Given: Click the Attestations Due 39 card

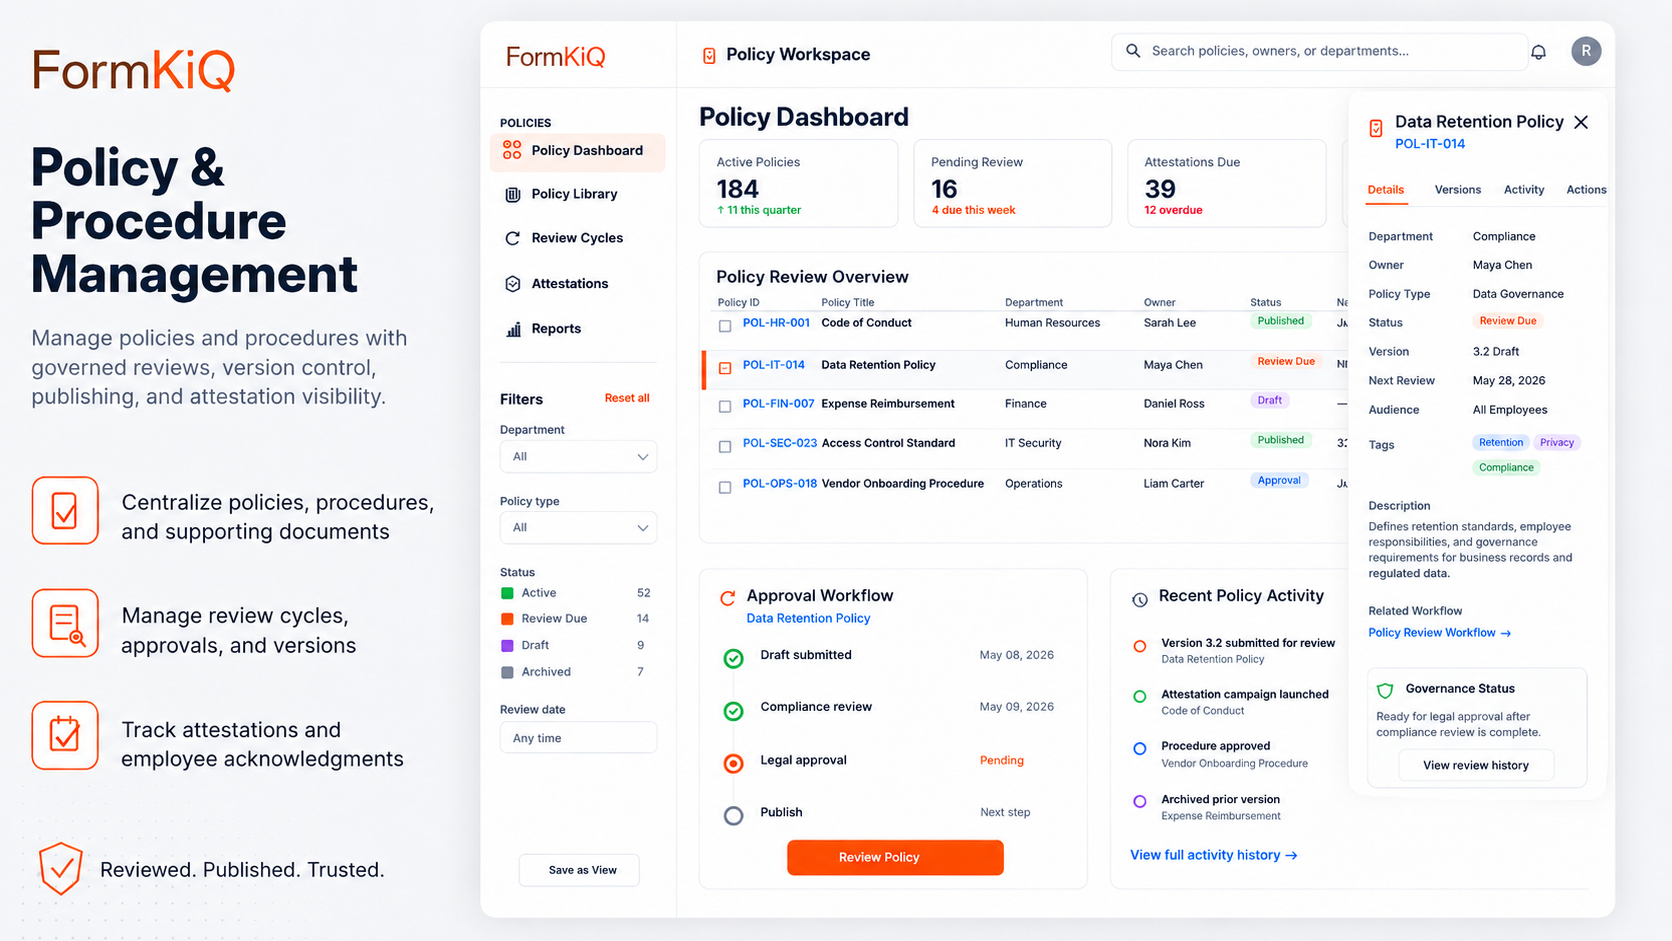Looking at the screenshot, I should coord(1226,184).
